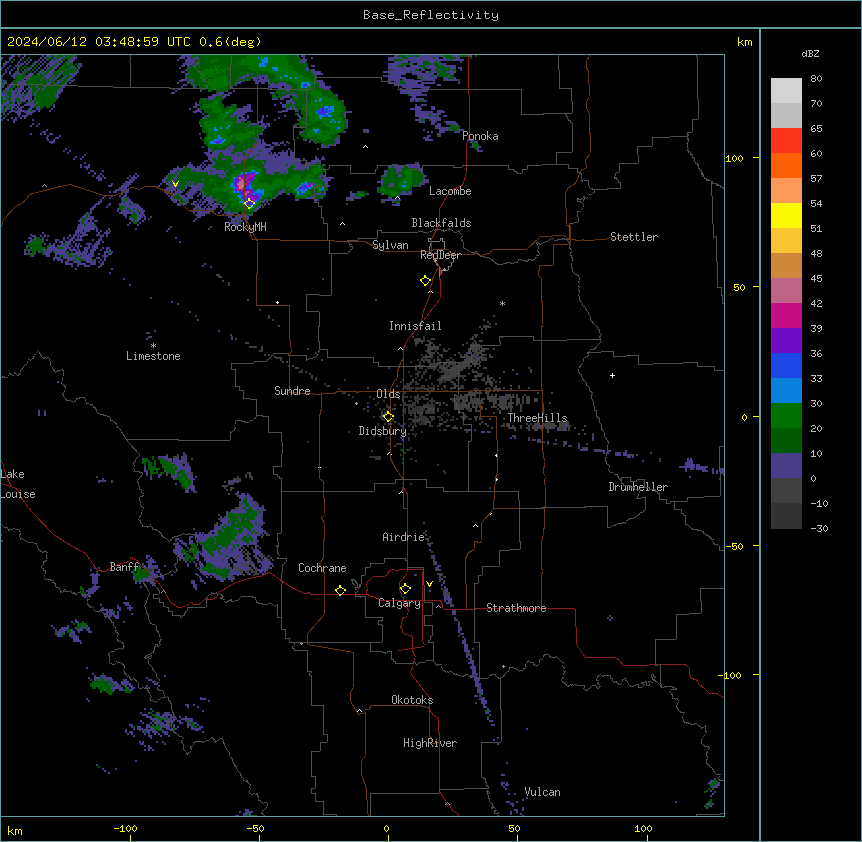Click the RockyMH label
The width and height of the screenshot is (862, 842).
(x=245, y=227)
